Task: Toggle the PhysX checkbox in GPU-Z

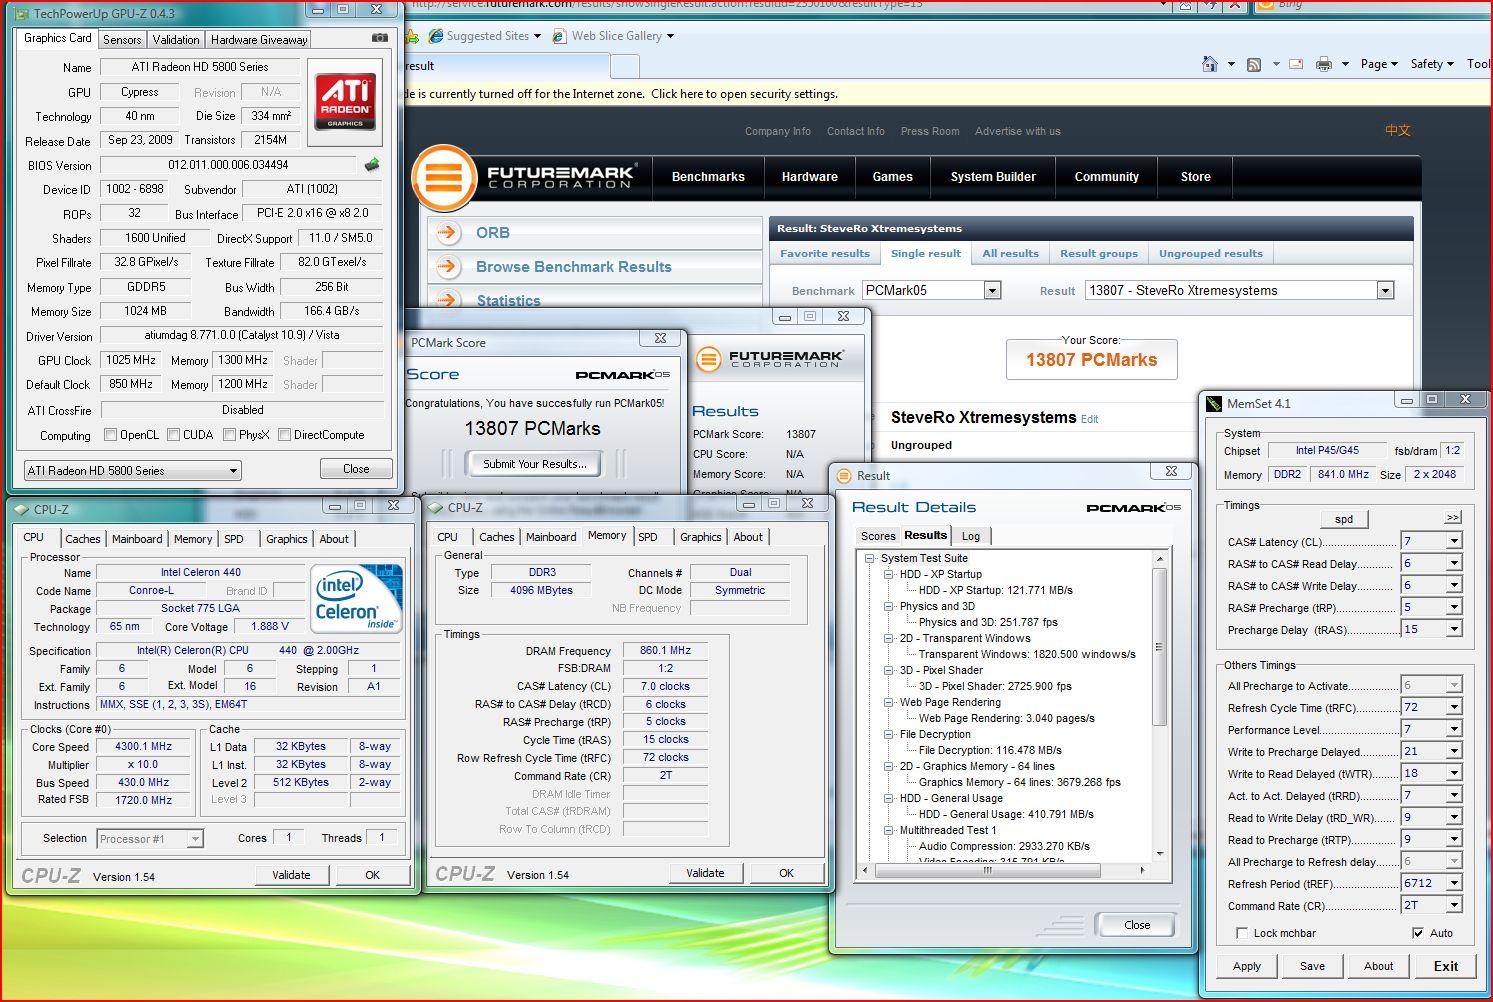Action: tap(230, 435)
